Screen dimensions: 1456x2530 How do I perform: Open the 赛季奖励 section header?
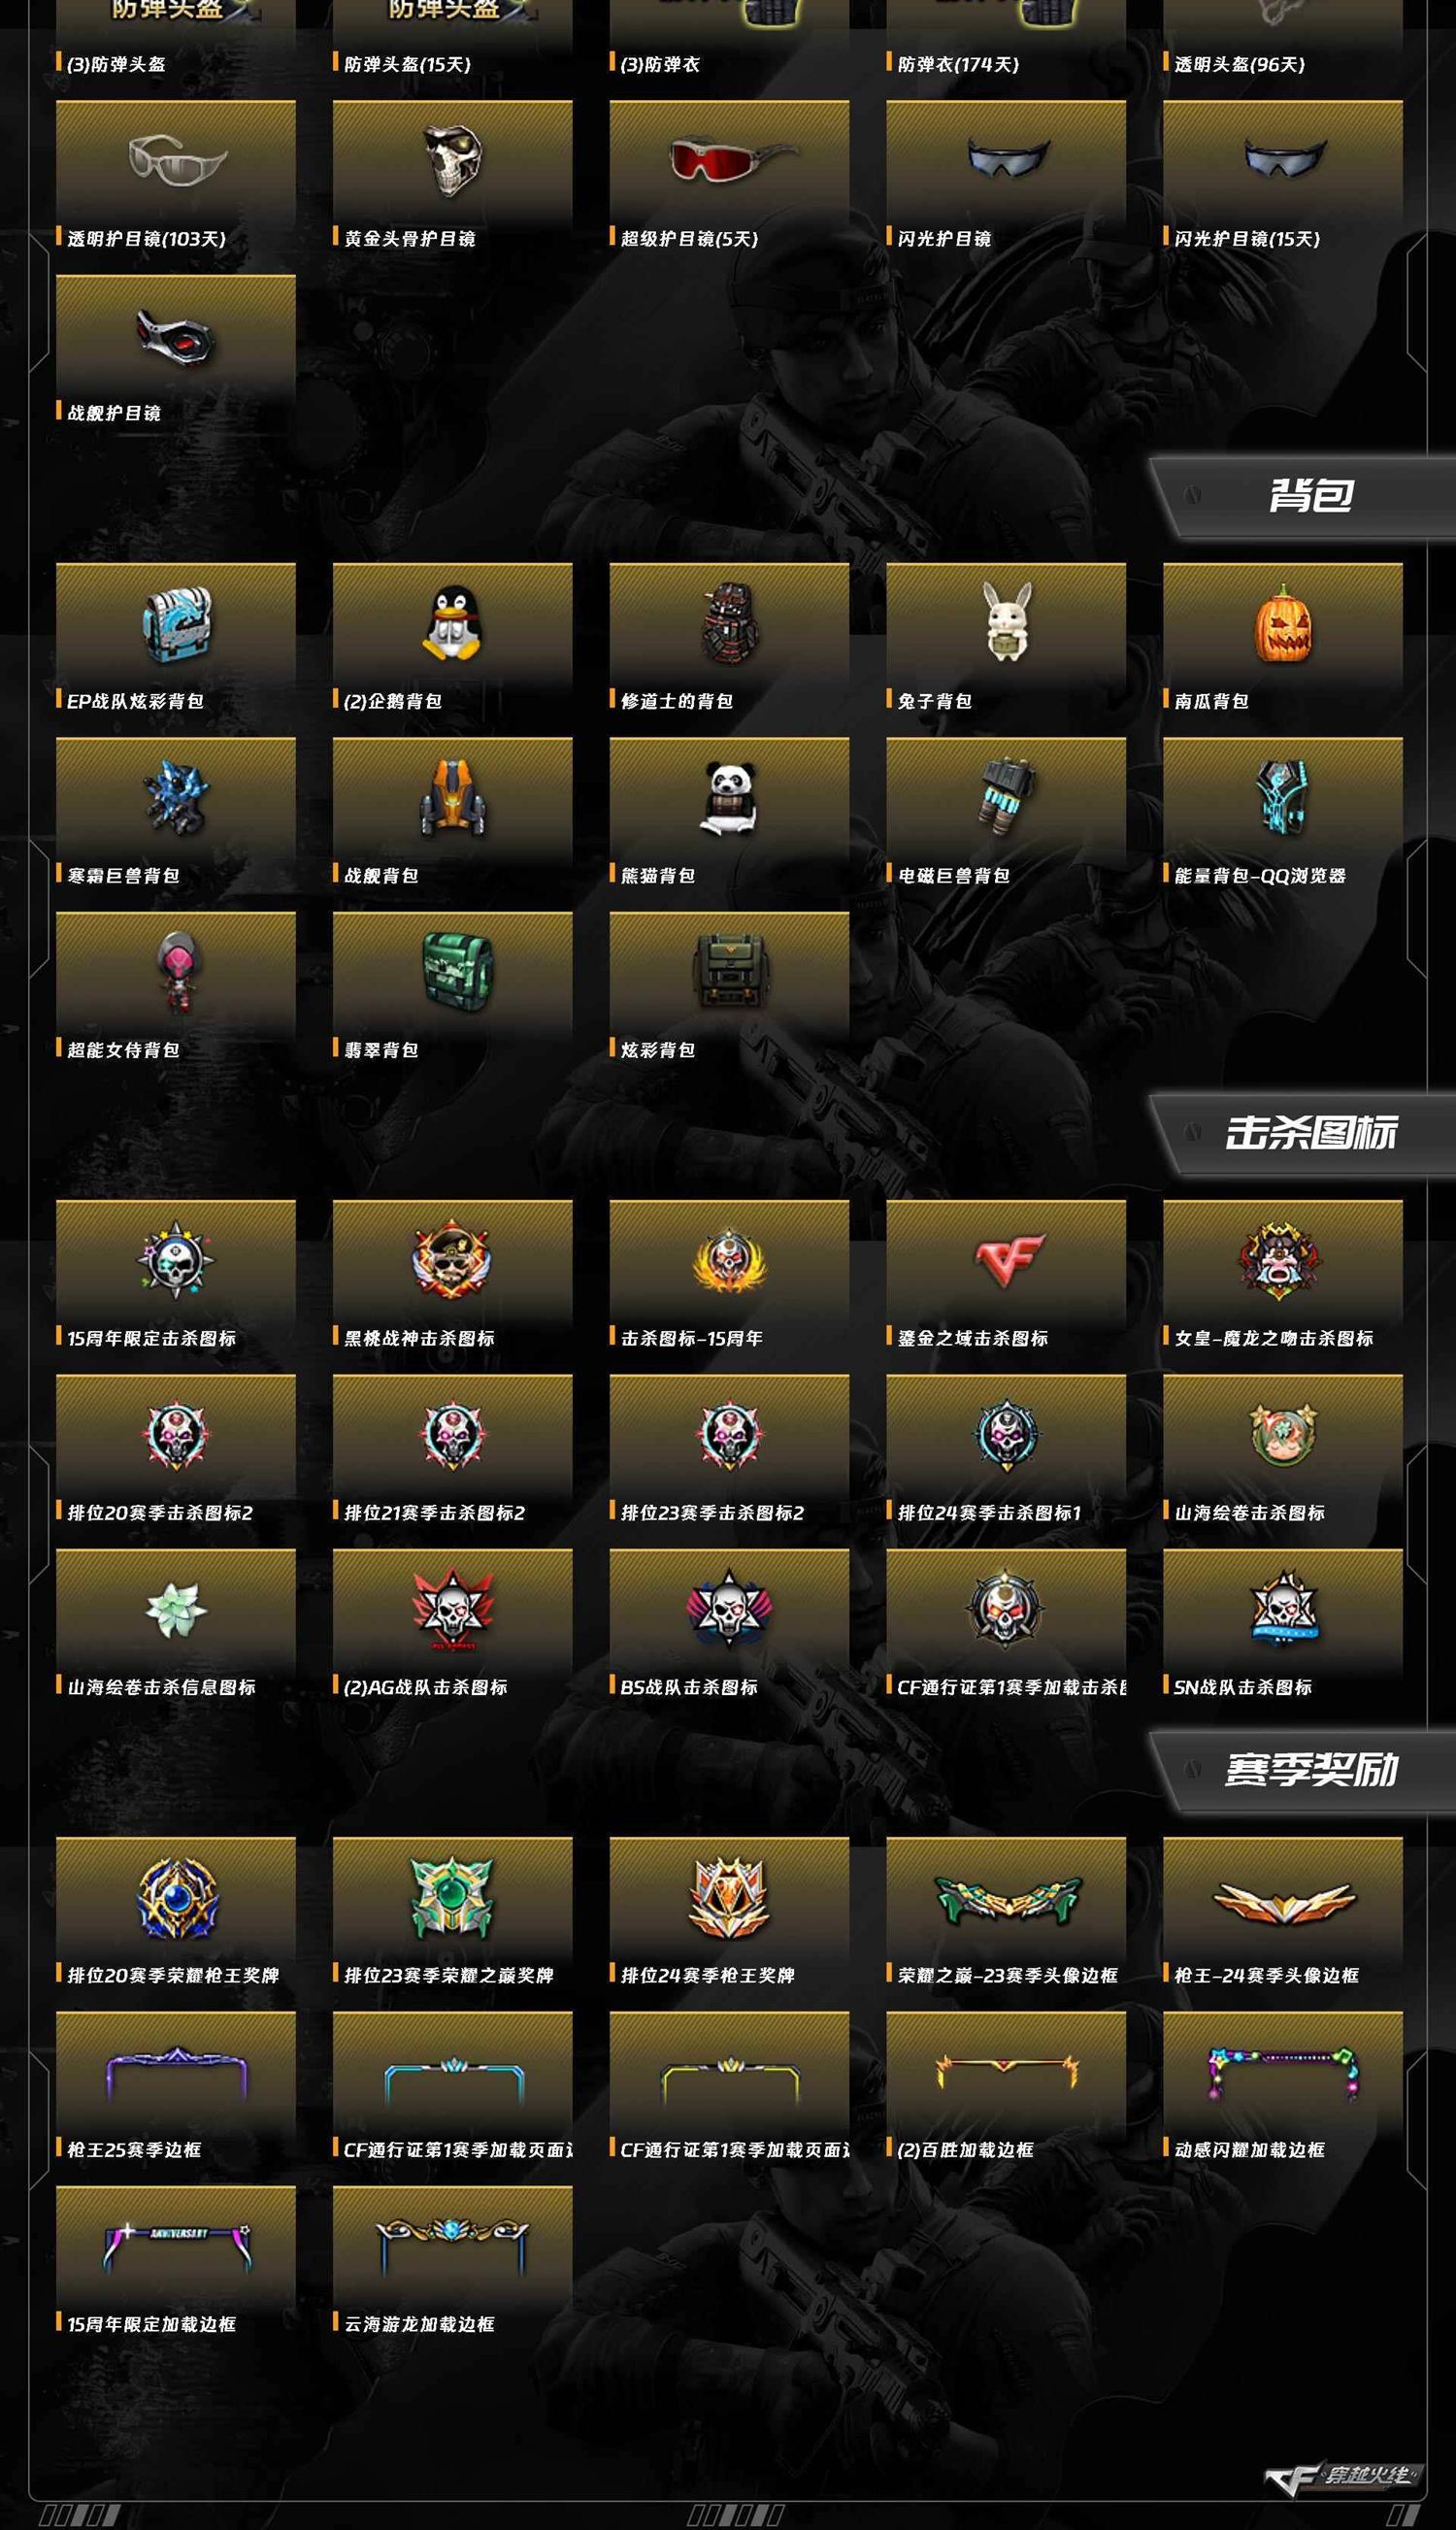(1302, 1771)
